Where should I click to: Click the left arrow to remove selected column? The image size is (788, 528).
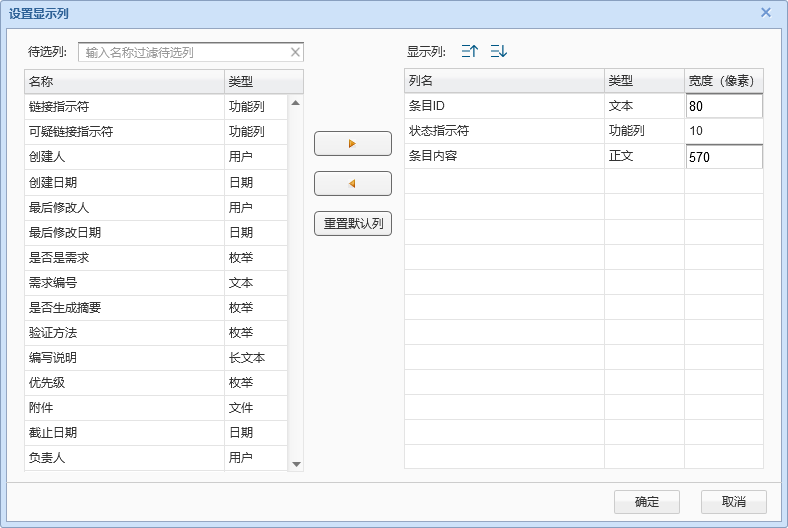click(x=352, y=184)
